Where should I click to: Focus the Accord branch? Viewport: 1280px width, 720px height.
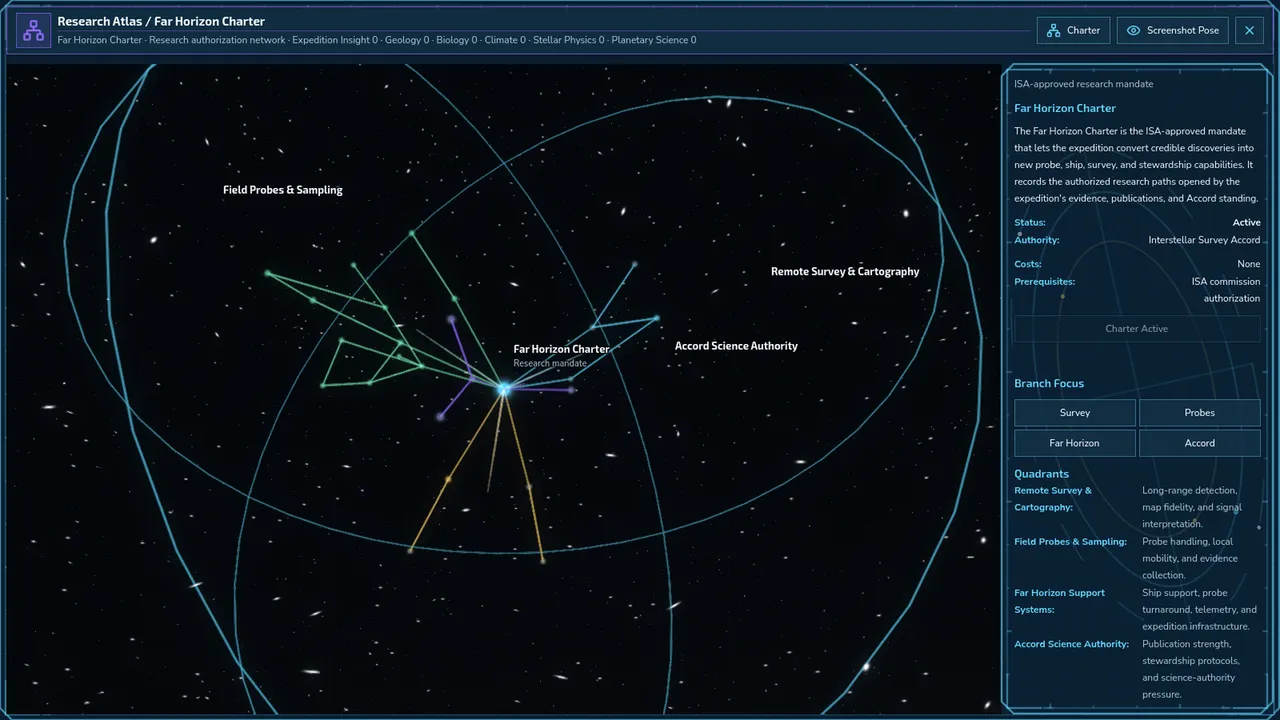pos(1200,443)
